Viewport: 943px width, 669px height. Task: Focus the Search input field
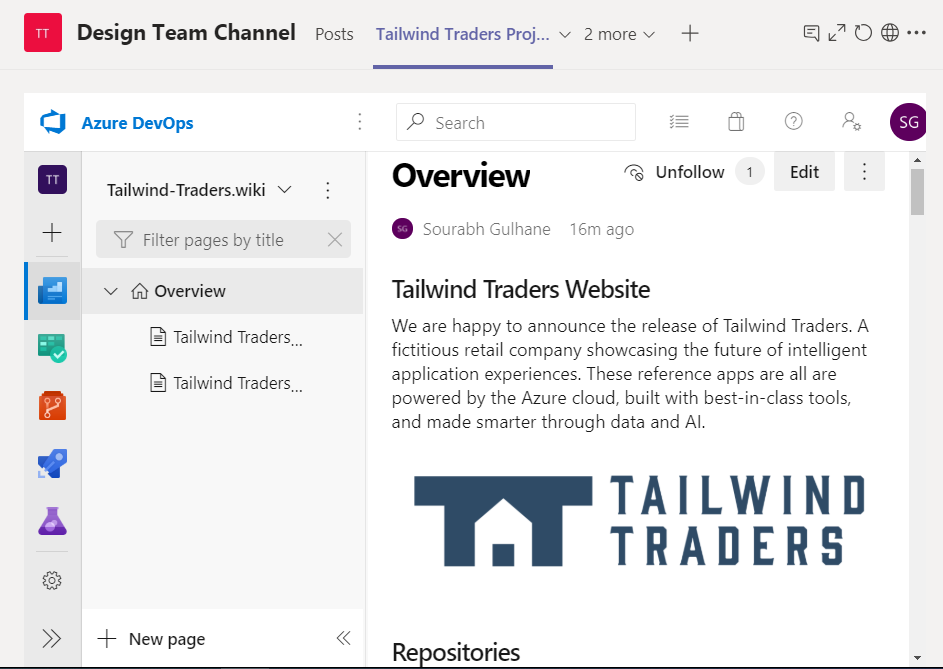[x=516, y=122]
